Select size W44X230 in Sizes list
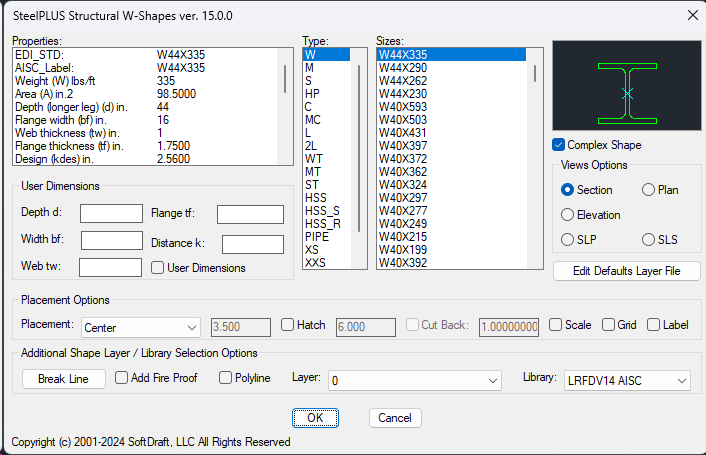The height and width of the screenshot is (455, 706). point(452,94)
